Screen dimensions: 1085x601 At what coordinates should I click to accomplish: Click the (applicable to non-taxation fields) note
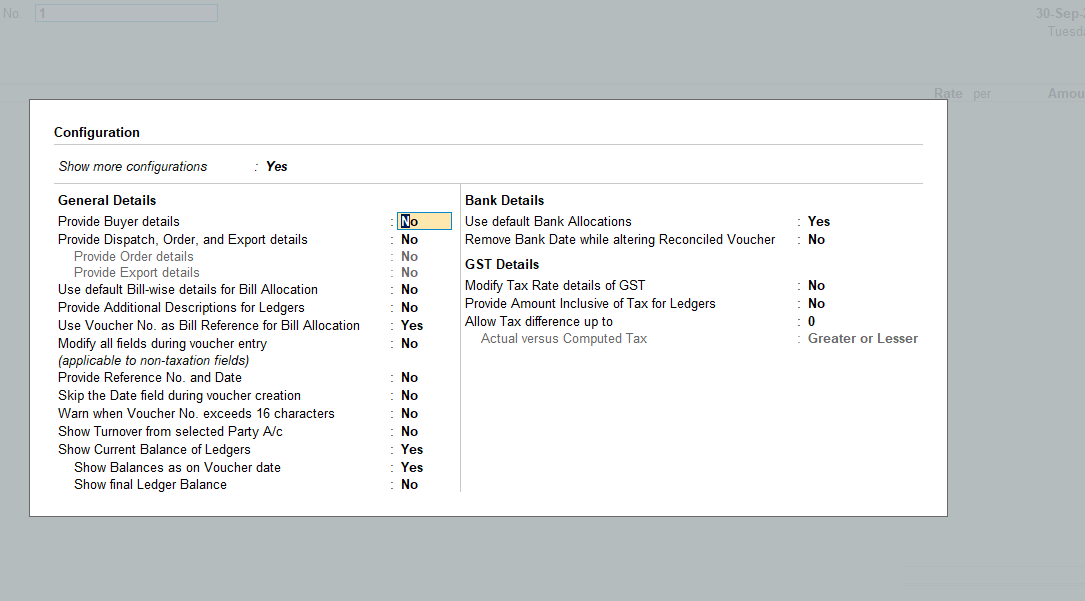154,360
